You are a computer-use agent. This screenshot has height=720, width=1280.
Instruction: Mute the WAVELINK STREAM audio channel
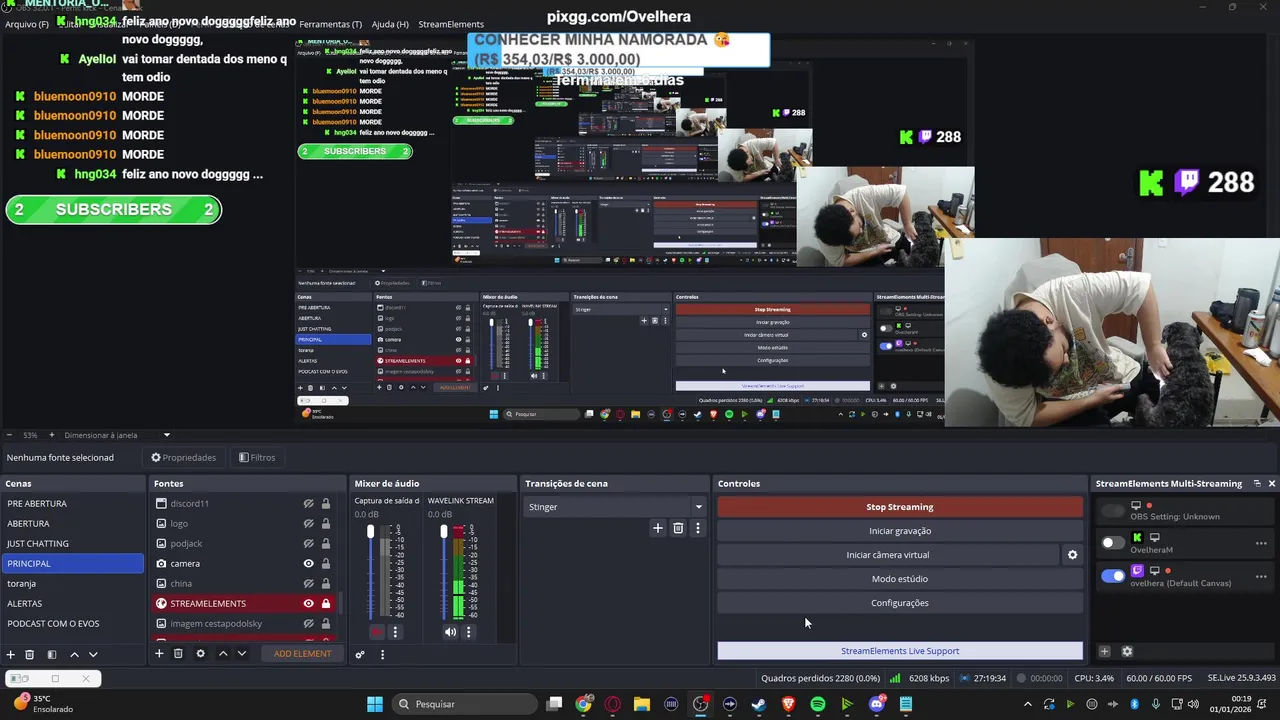450,632
